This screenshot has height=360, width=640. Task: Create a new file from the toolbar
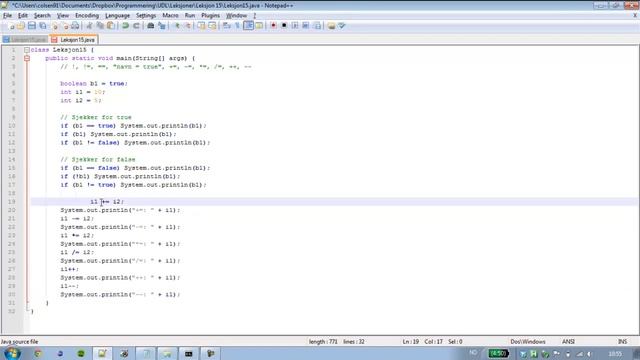tap(11, 26)
